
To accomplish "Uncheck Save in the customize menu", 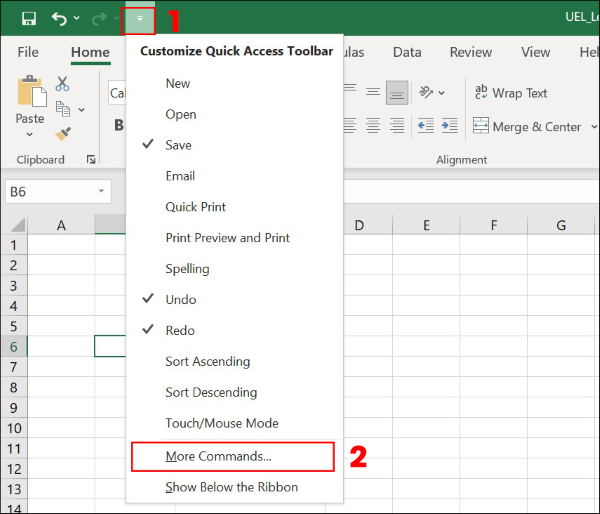I will click(234, 145).
